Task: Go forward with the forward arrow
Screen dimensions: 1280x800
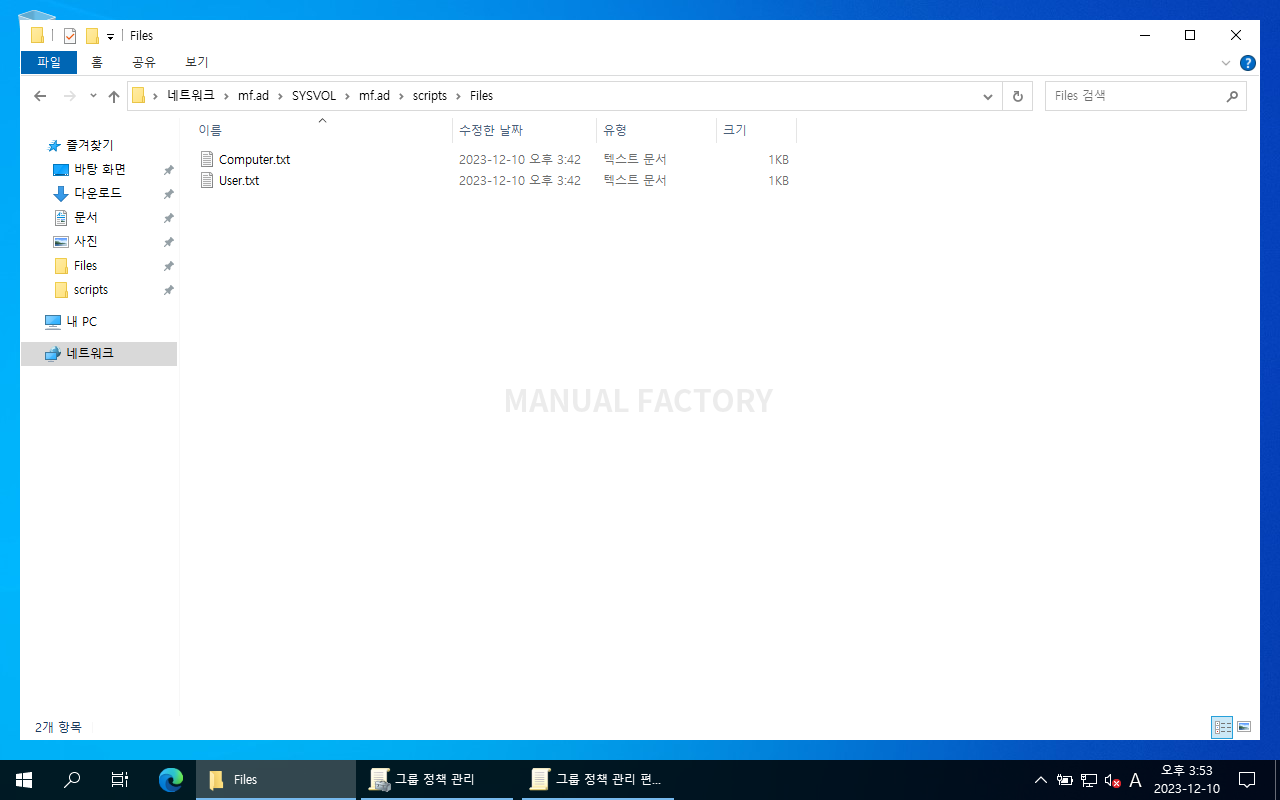Action: [x=69, y=96]
